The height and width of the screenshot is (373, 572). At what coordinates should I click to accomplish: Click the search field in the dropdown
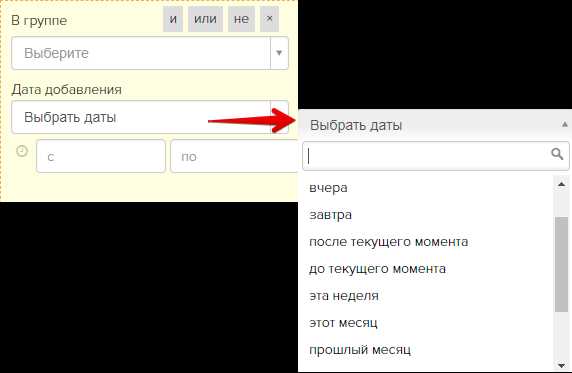tap(436, 156)
